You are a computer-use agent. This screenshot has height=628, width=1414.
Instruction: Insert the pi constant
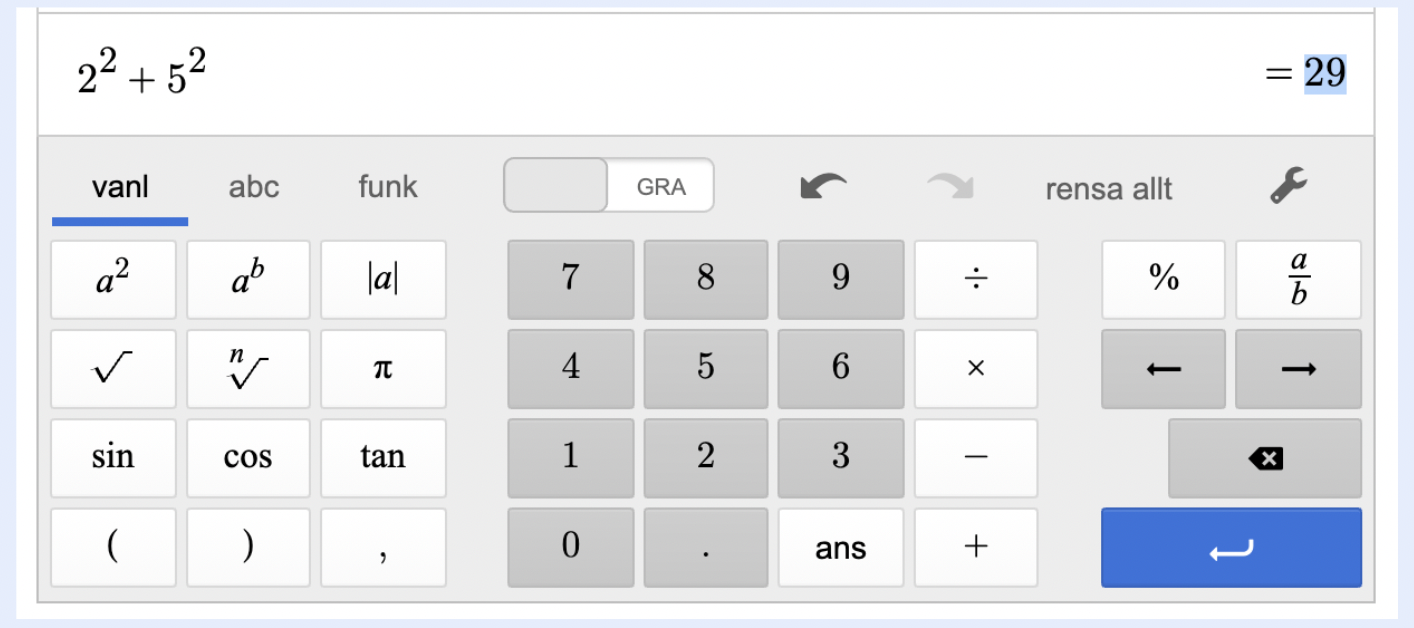pos(383,369)
